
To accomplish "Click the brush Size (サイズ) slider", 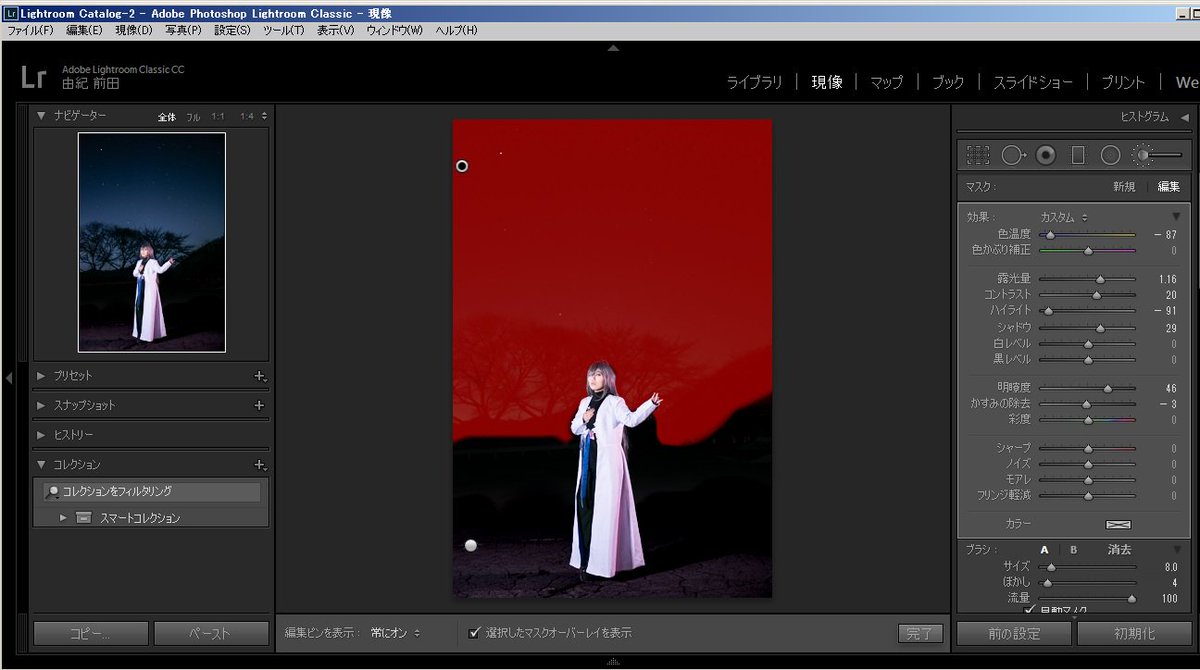I will click(1088, 567).
